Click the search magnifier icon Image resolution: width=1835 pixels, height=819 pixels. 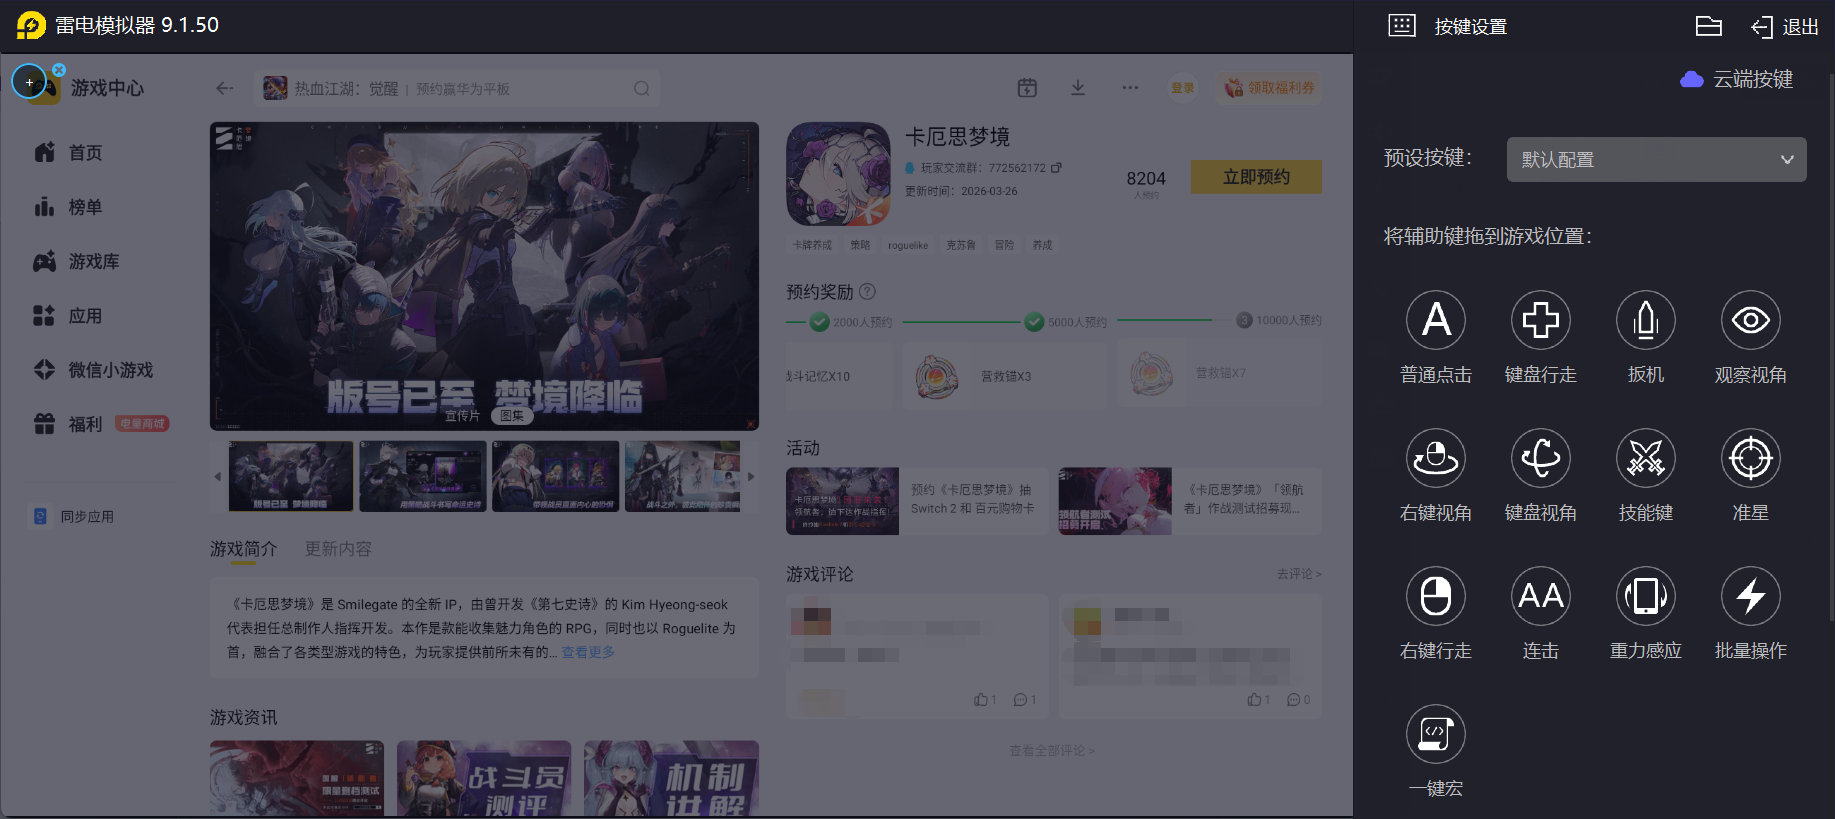tap(641, 89)
